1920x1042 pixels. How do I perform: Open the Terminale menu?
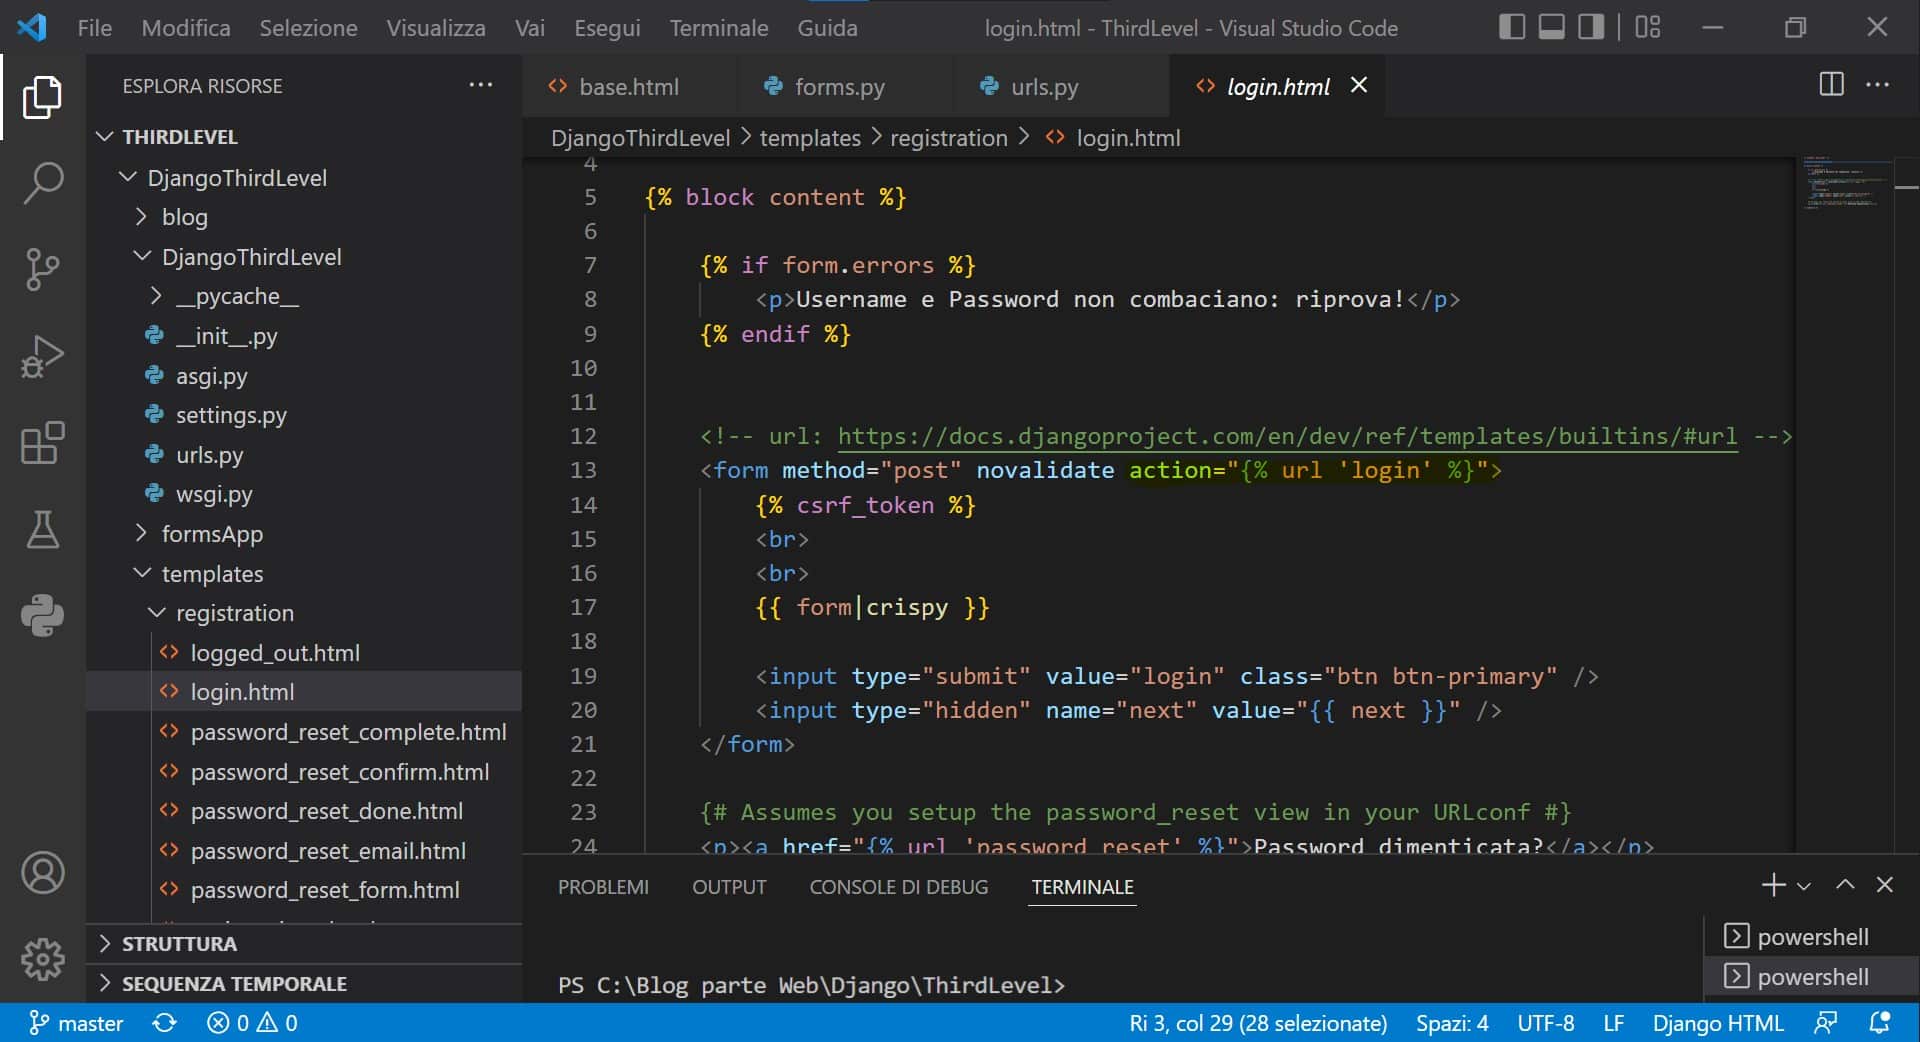click(x=719, y=28)
